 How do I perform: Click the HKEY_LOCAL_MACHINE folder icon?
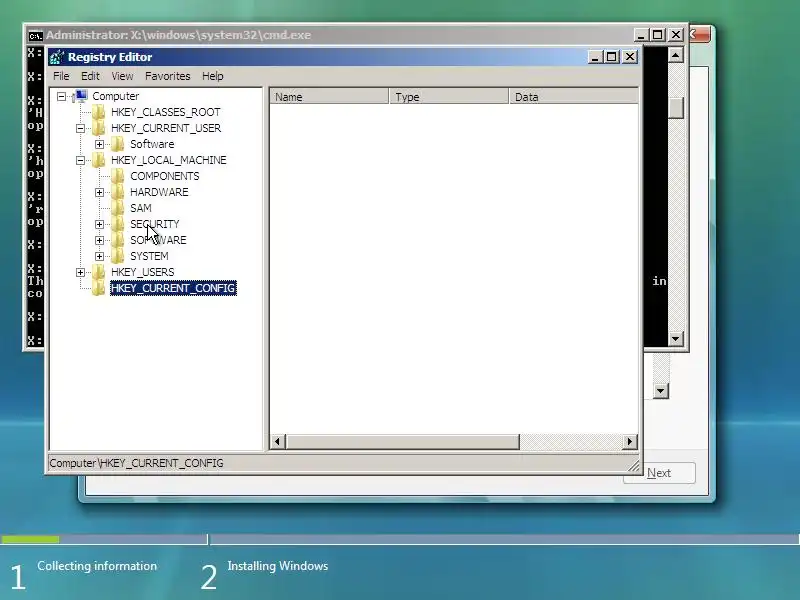pyautogui.click(x=98, y=160)
